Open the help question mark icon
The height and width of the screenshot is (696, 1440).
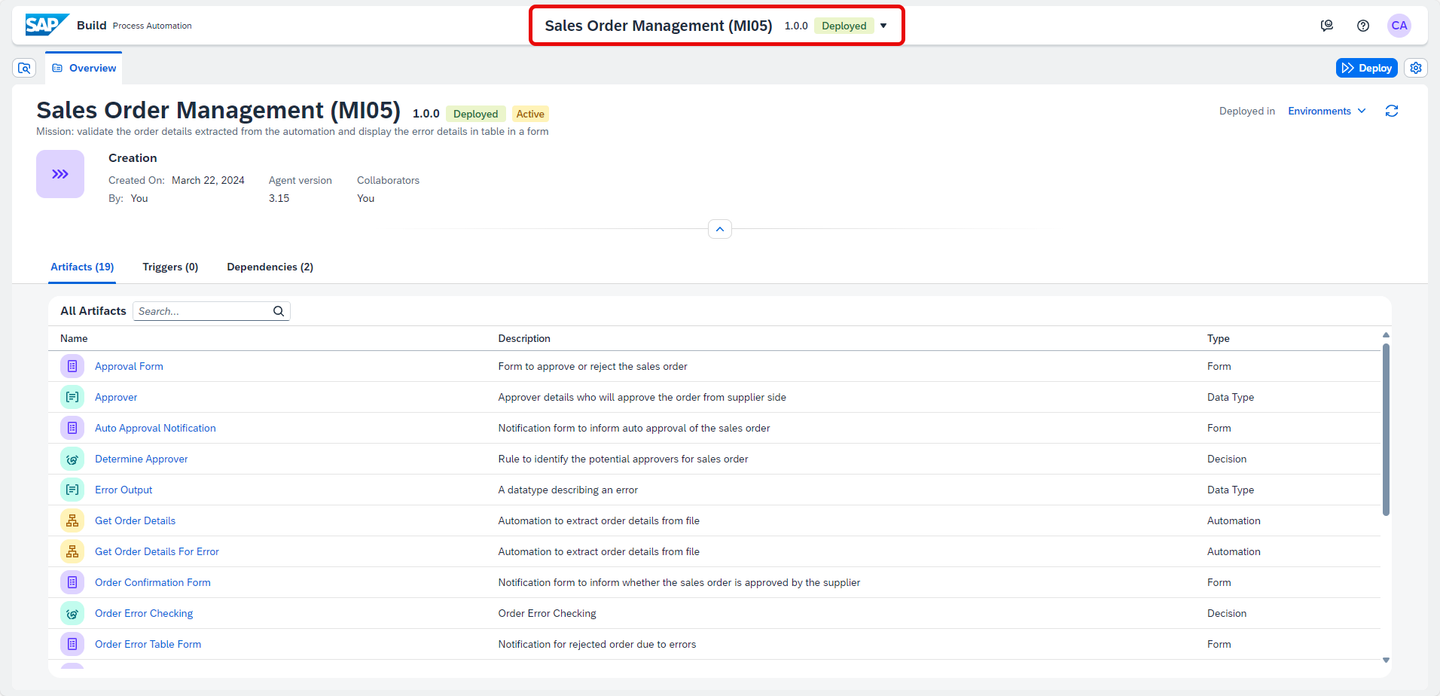click(1363, 26)
